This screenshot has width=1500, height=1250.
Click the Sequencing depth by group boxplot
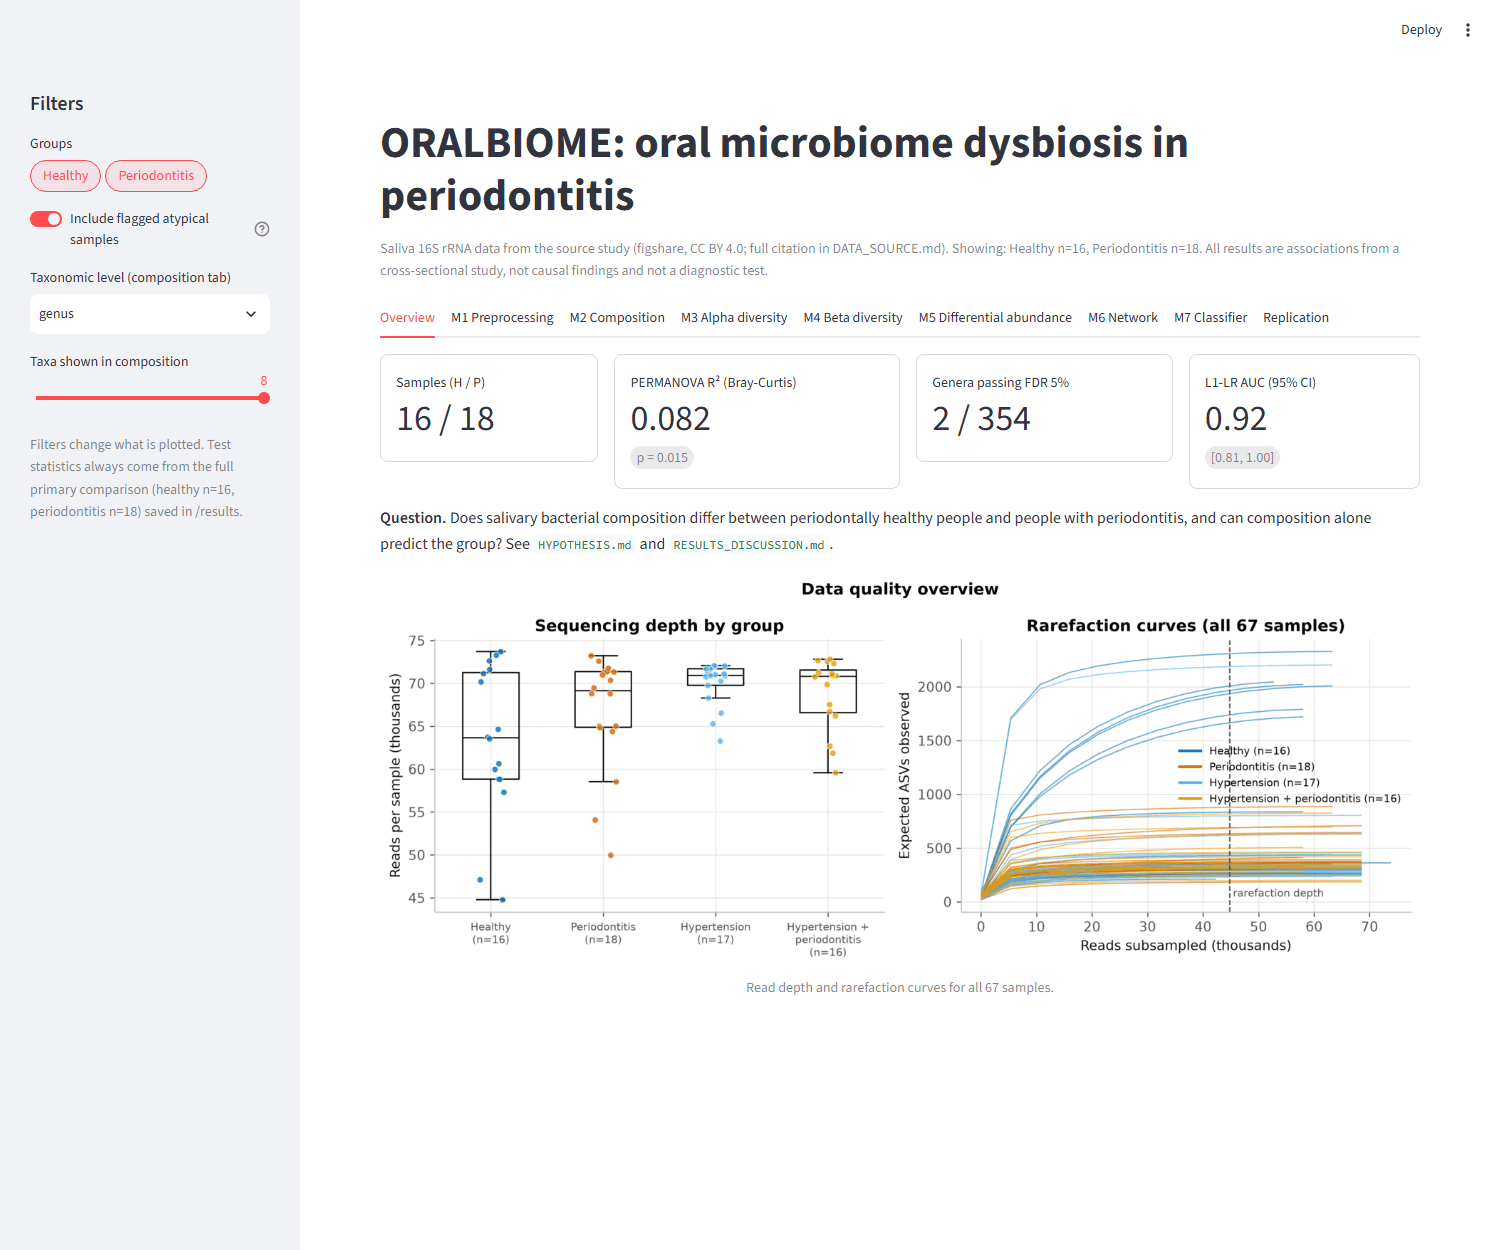637,787
